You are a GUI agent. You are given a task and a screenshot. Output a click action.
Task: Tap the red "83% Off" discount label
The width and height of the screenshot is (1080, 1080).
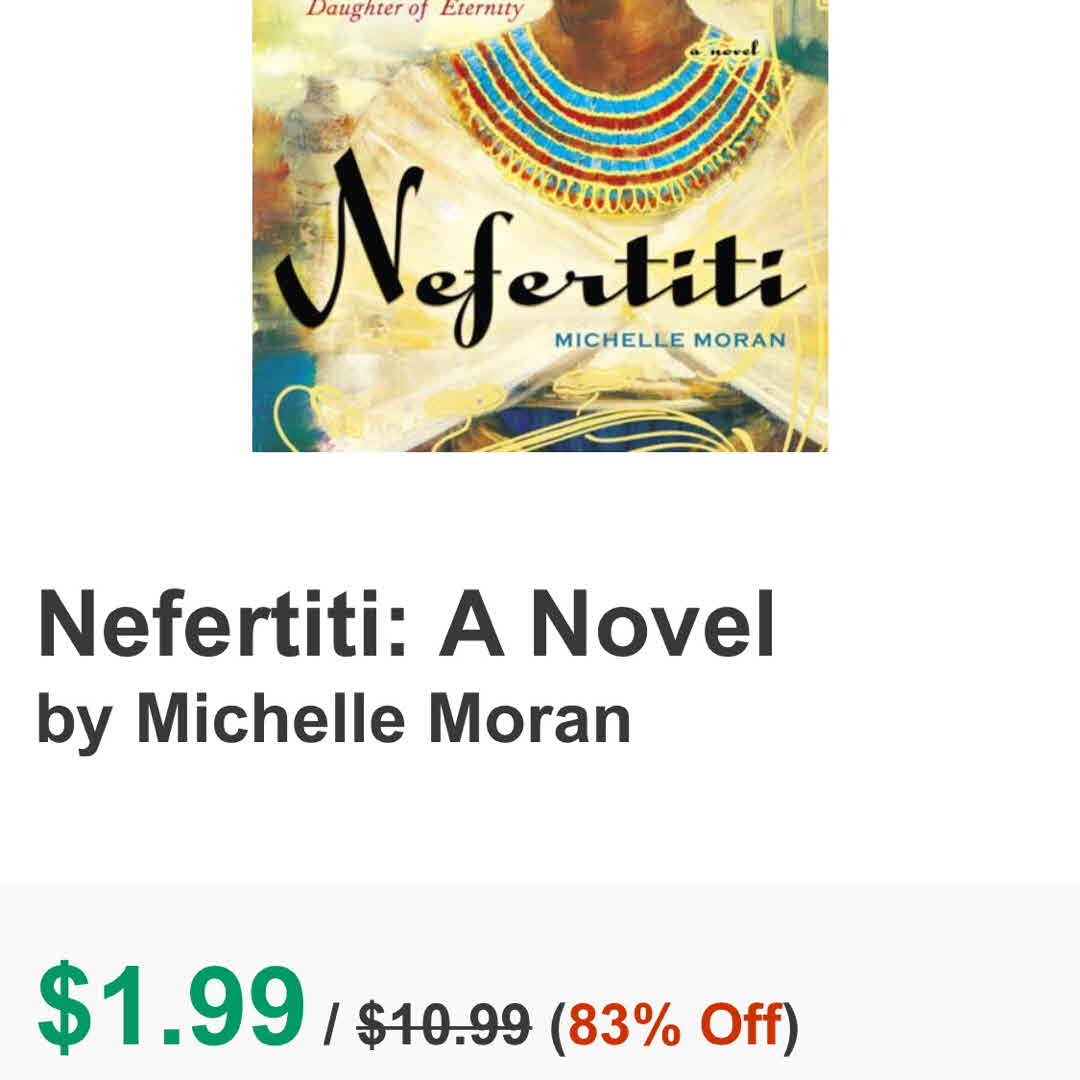675,1023
